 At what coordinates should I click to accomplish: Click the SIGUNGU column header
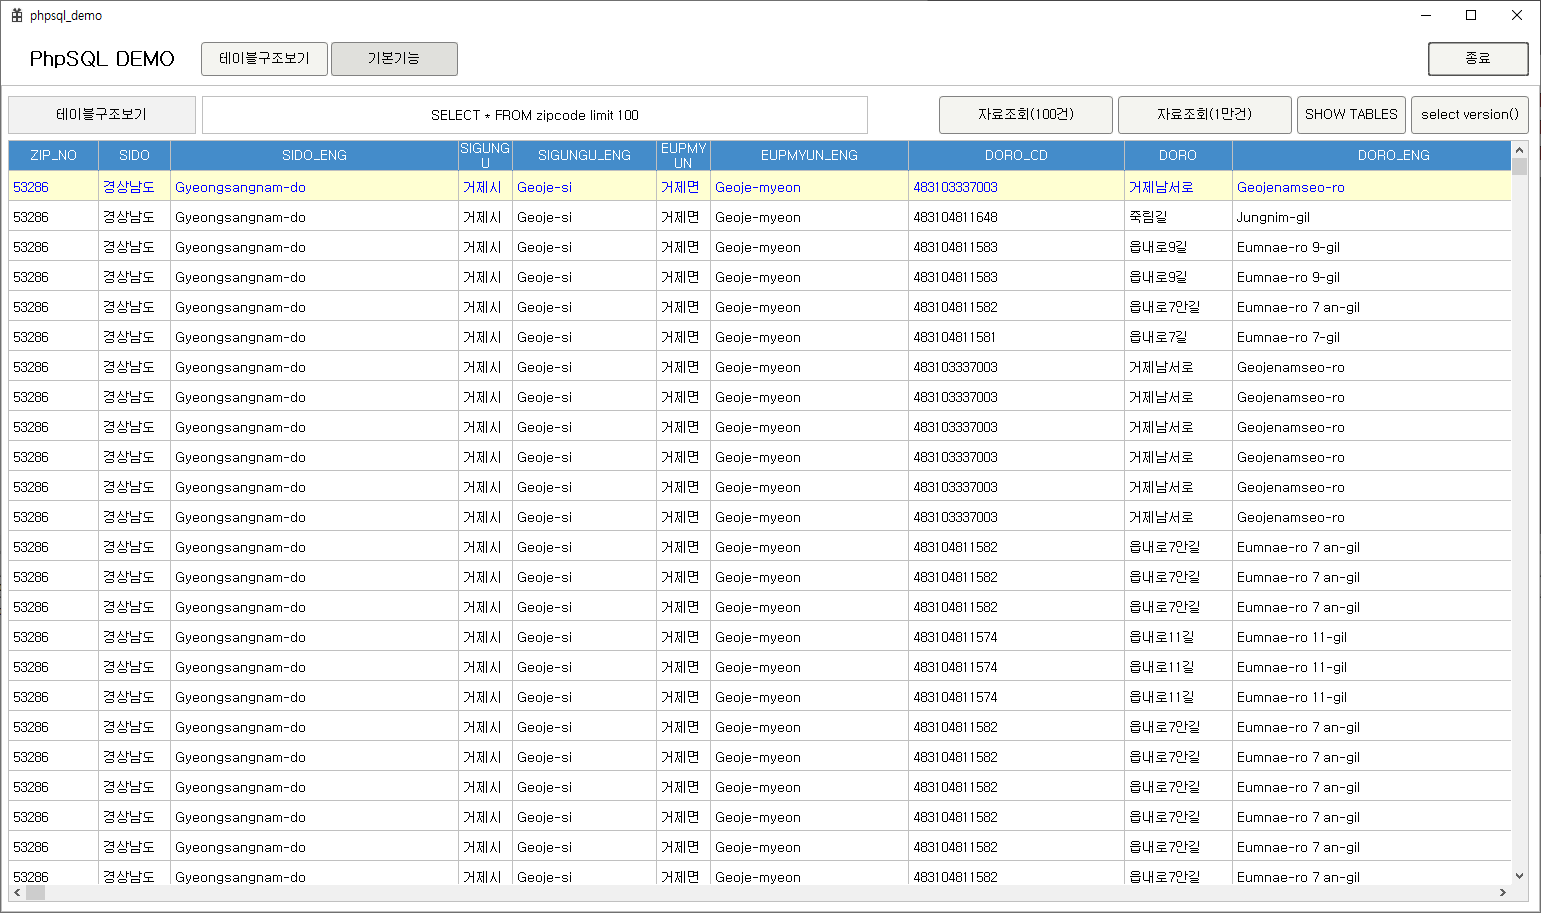[x=485, y=156]
